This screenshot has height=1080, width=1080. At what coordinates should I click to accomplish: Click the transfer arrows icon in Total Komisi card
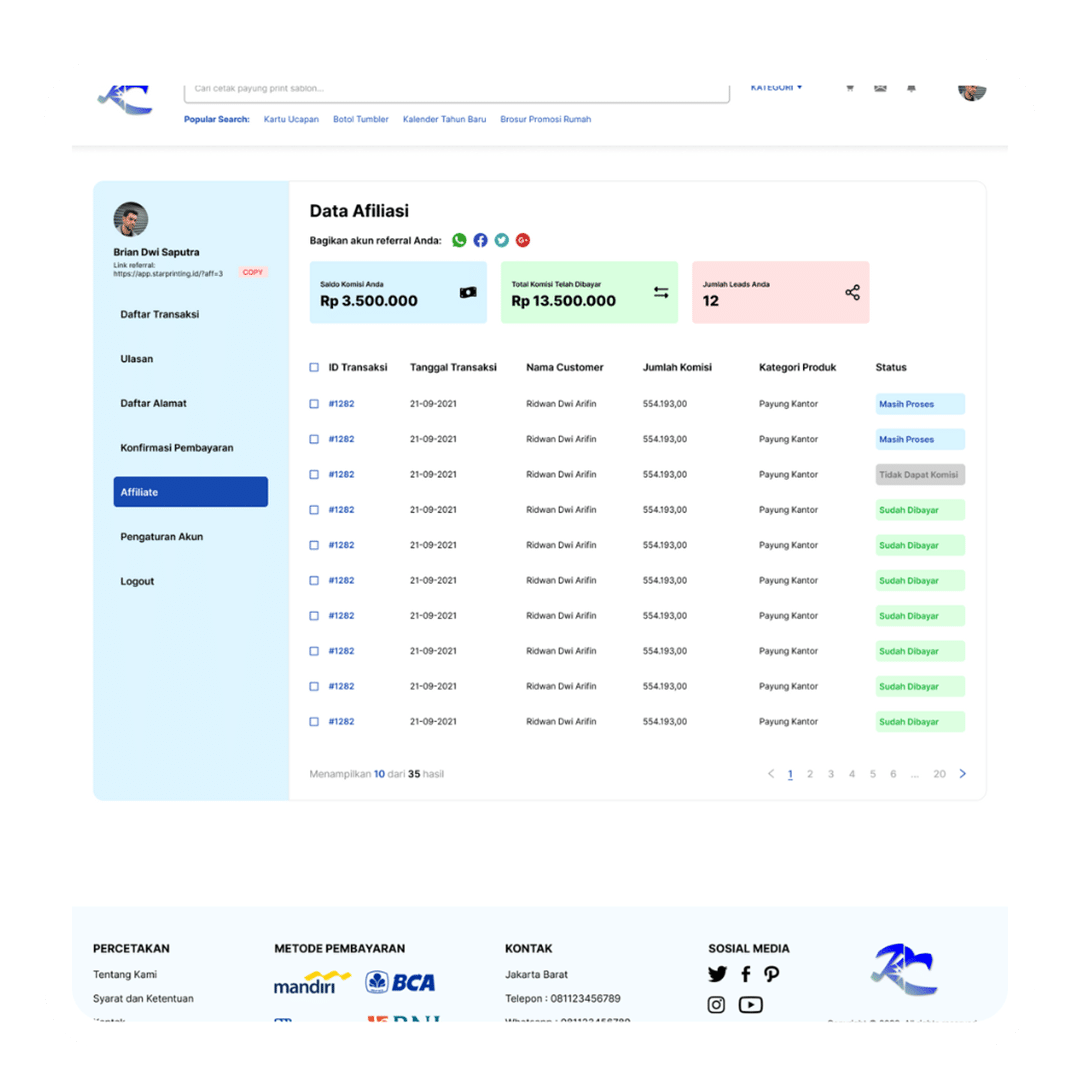[x=661, y=293]
